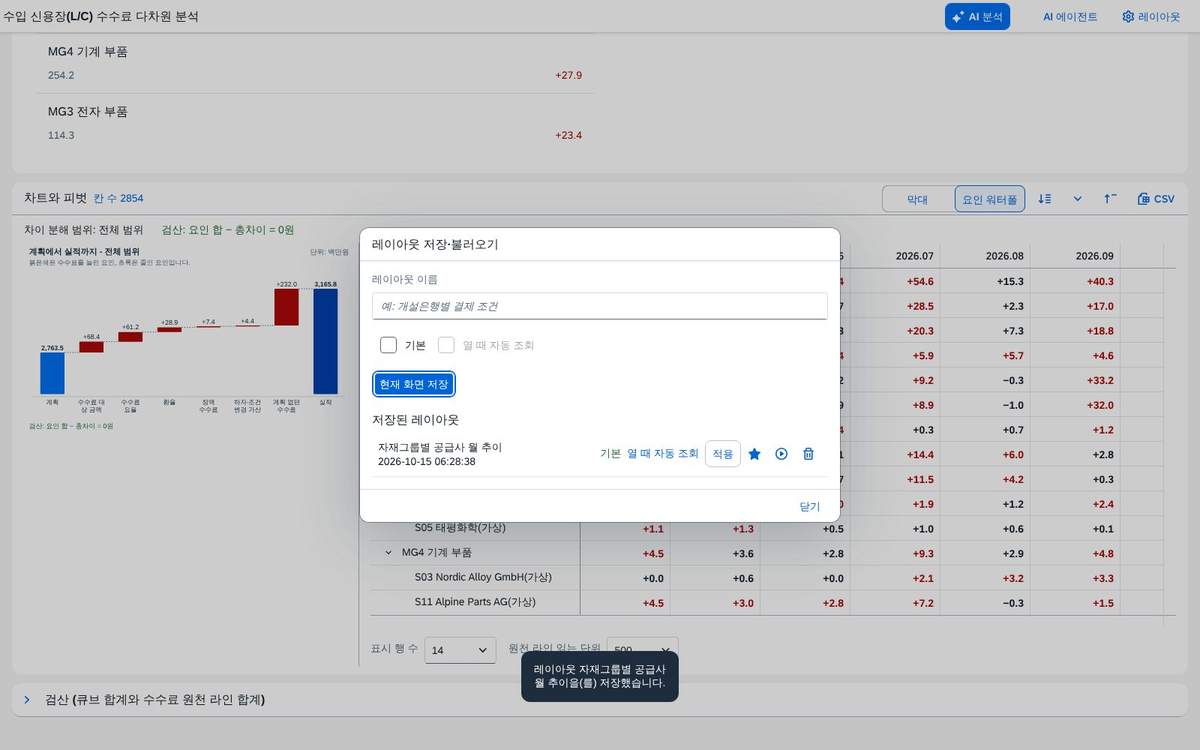Click the toast message about saved layout
Viewport: 1200px width, 750px height.
pos(600,677)
